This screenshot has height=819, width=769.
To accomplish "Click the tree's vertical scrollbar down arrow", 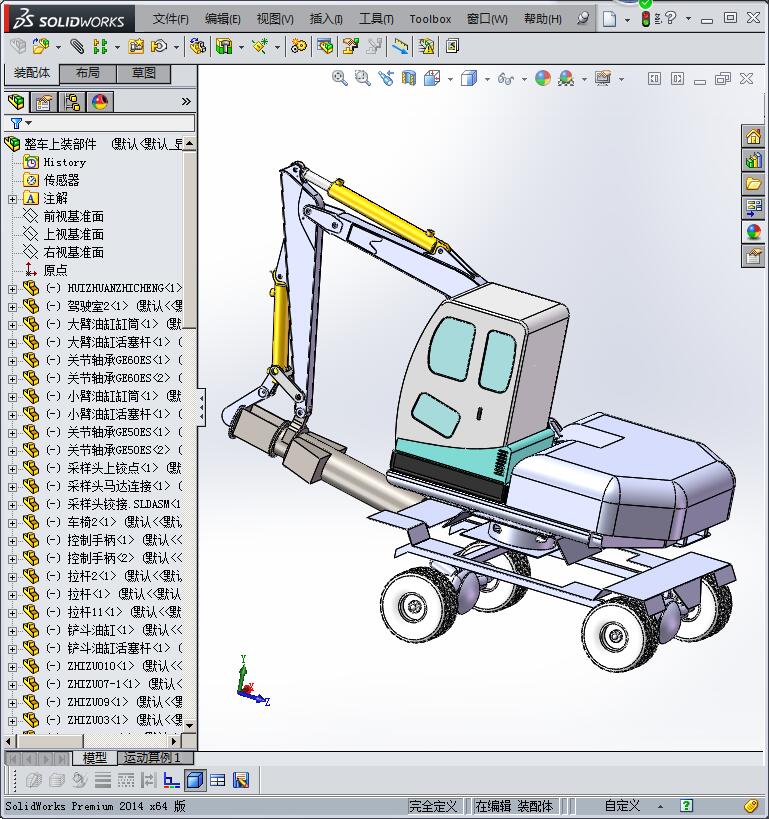I will [190, 726].
